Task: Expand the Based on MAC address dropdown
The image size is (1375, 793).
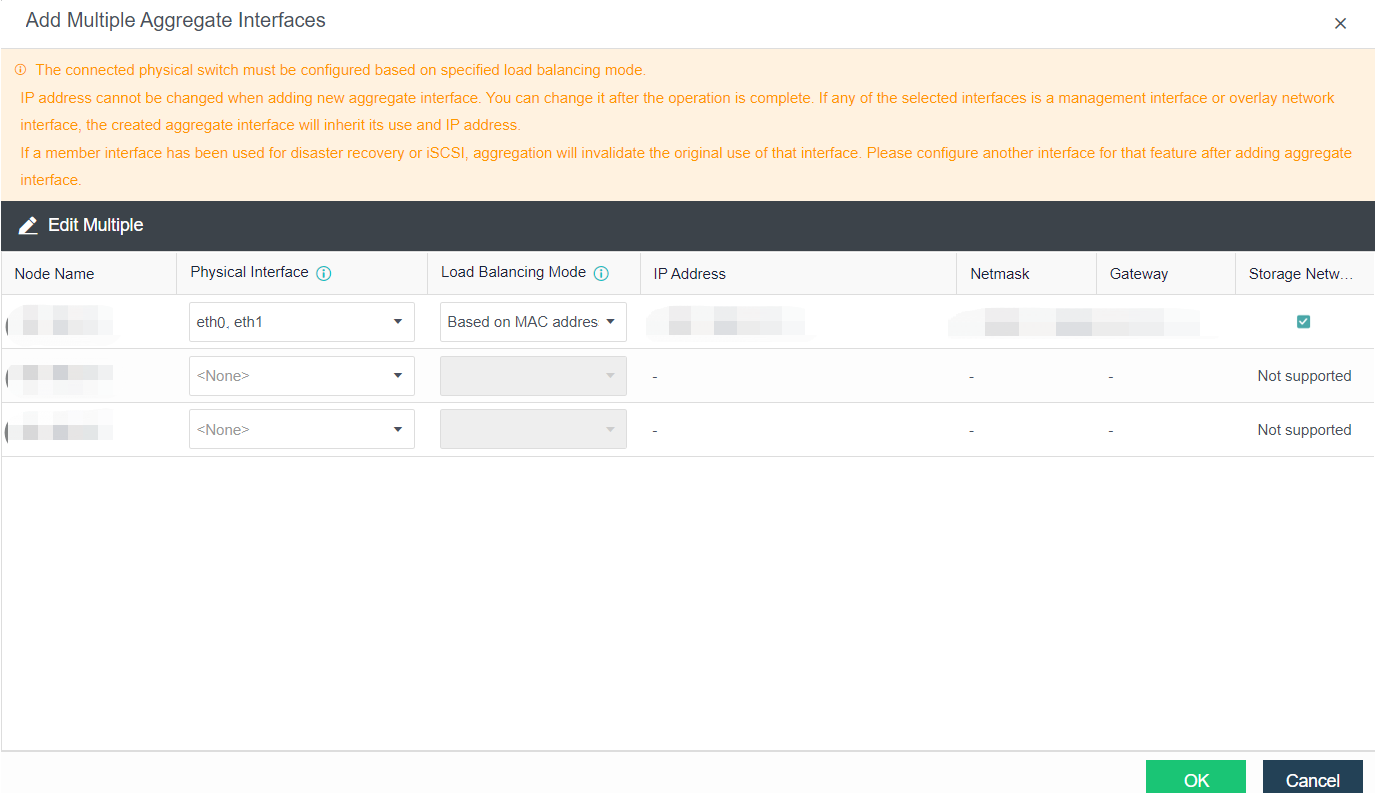Action: [533, 322]
